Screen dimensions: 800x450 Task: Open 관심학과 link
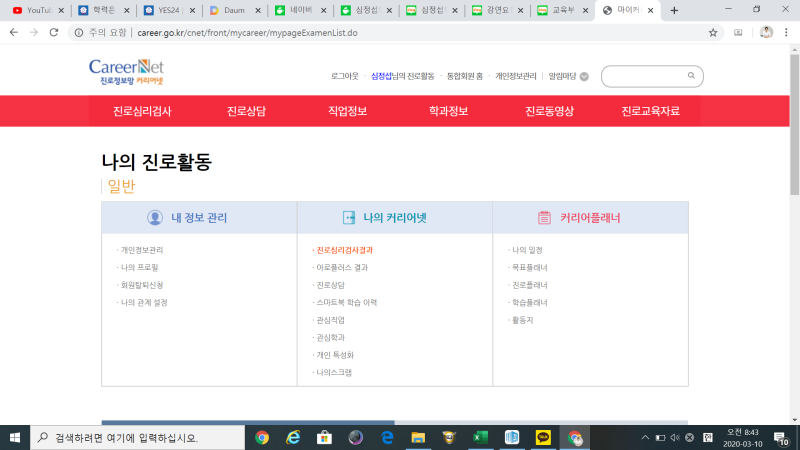(x=331, y=337)
